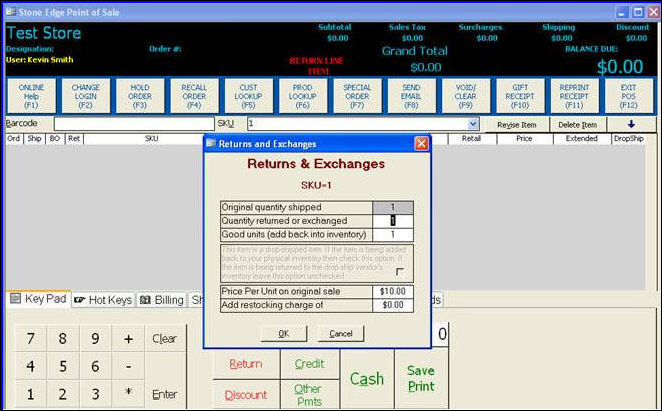This screenshot has width=662, height=411.
Task: Start a SPECIAL ORDER (F7)
Action: pyautogui.click(x=357, y=96)
